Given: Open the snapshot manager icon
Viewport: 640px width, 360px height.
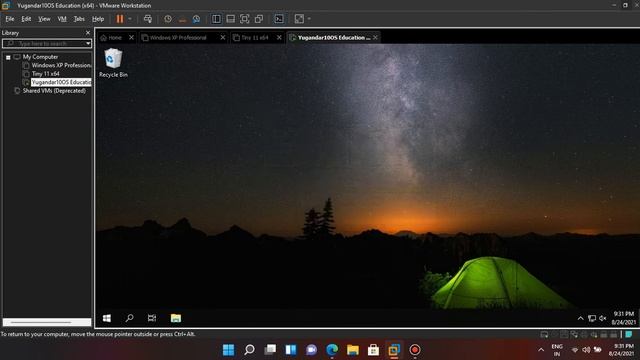Looking at the screenshot, I should (196, 19).
